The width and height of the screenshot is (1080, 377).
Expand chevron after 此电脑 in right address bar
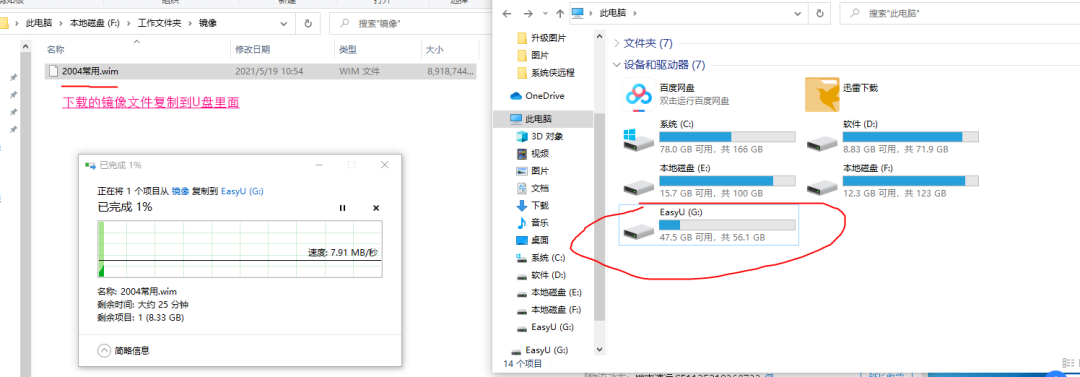(634, 13)
